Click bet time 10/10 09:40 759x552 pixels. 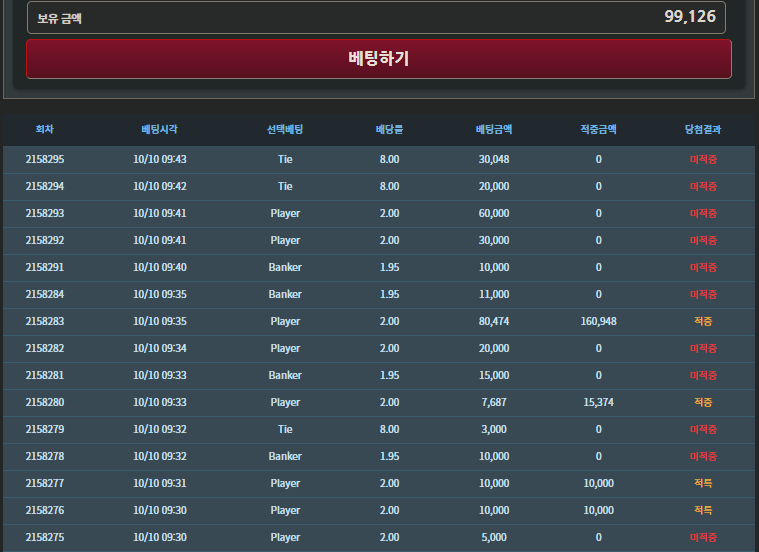click(160, 267)
